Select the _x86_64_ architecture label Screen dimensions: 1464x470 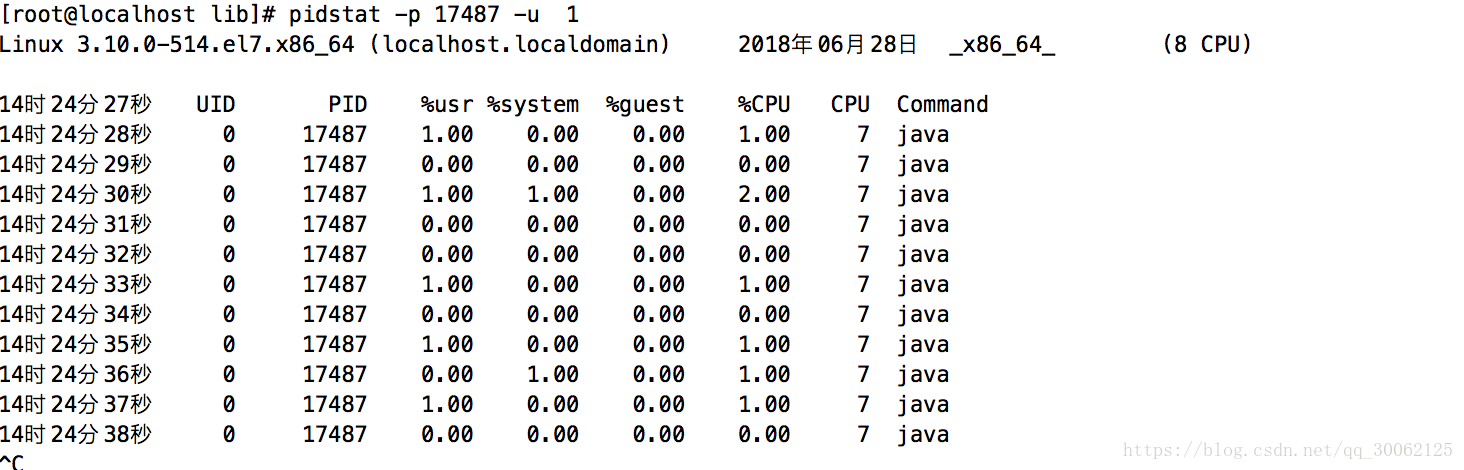1003,45
